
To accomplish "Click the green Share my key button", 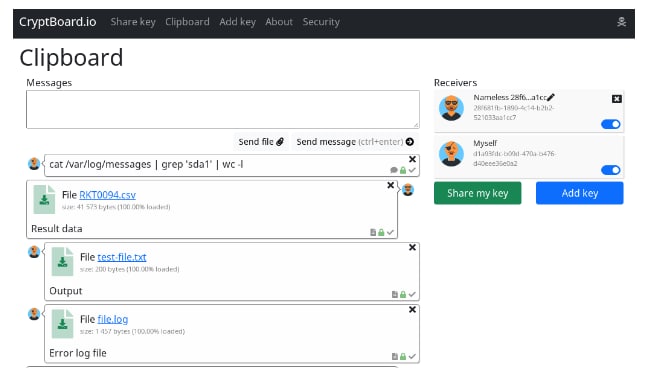I will coord(477,193).
